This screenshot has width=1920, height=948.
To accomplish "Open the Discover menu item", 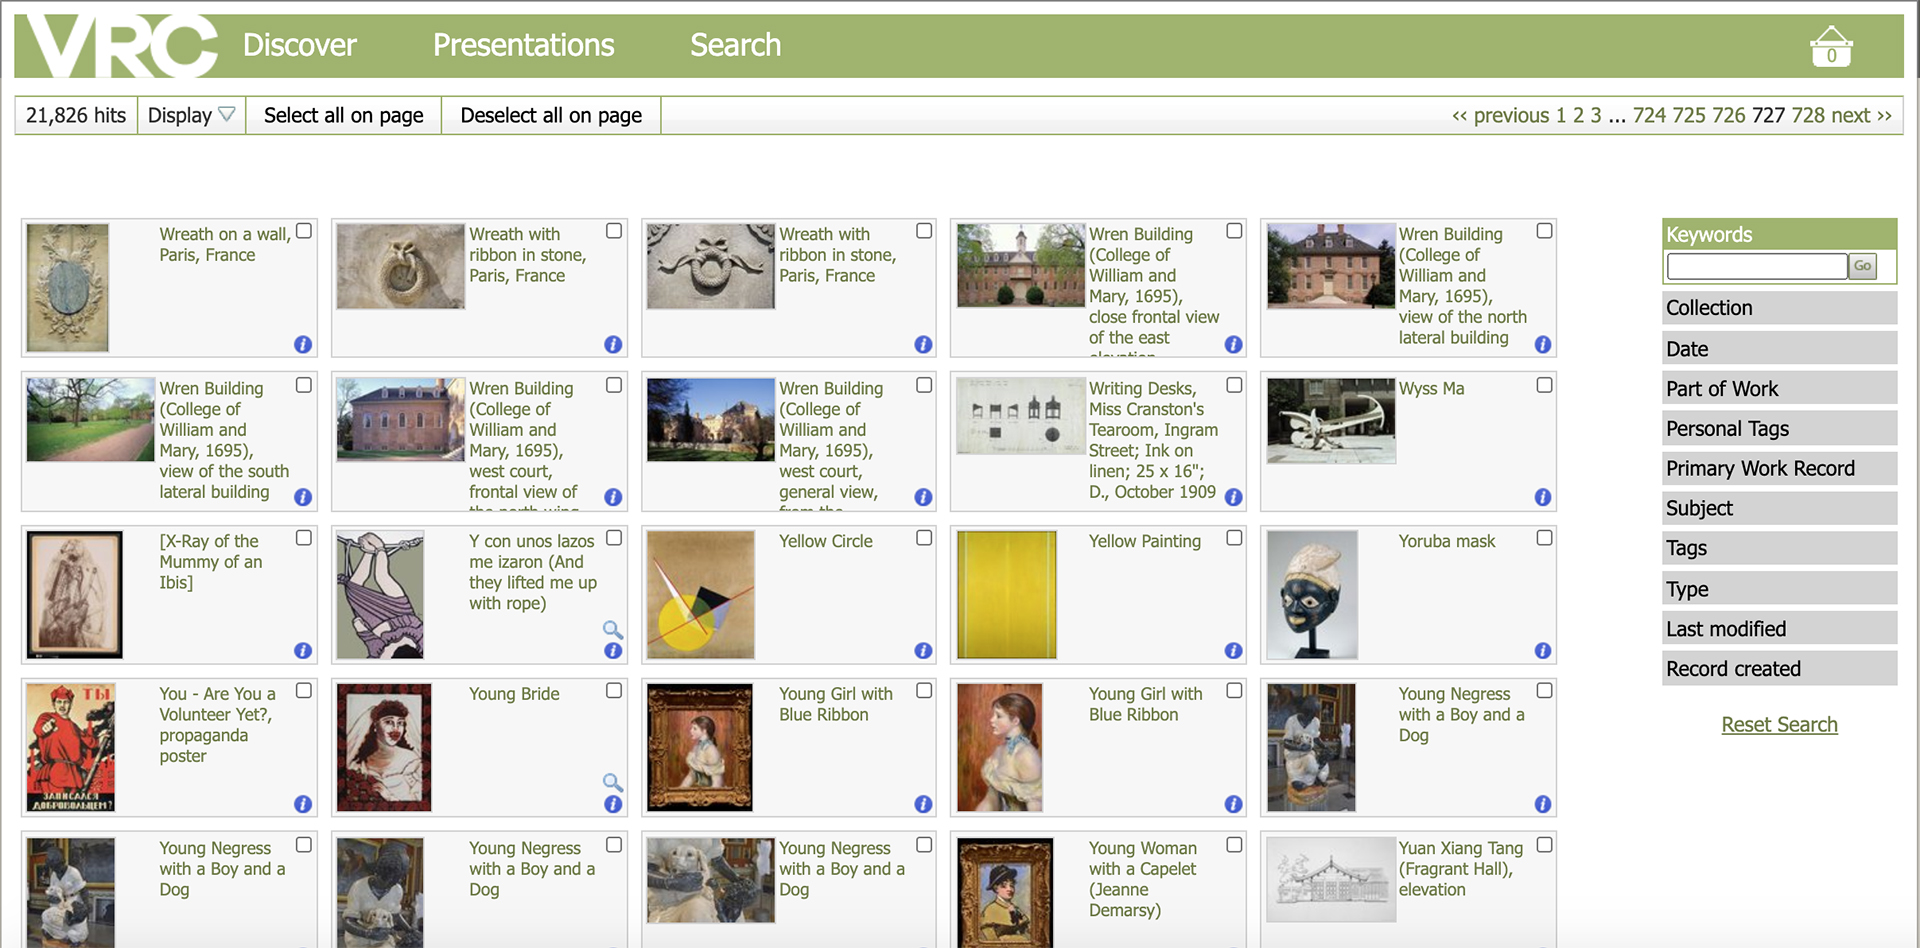I will tap(299, 45).
